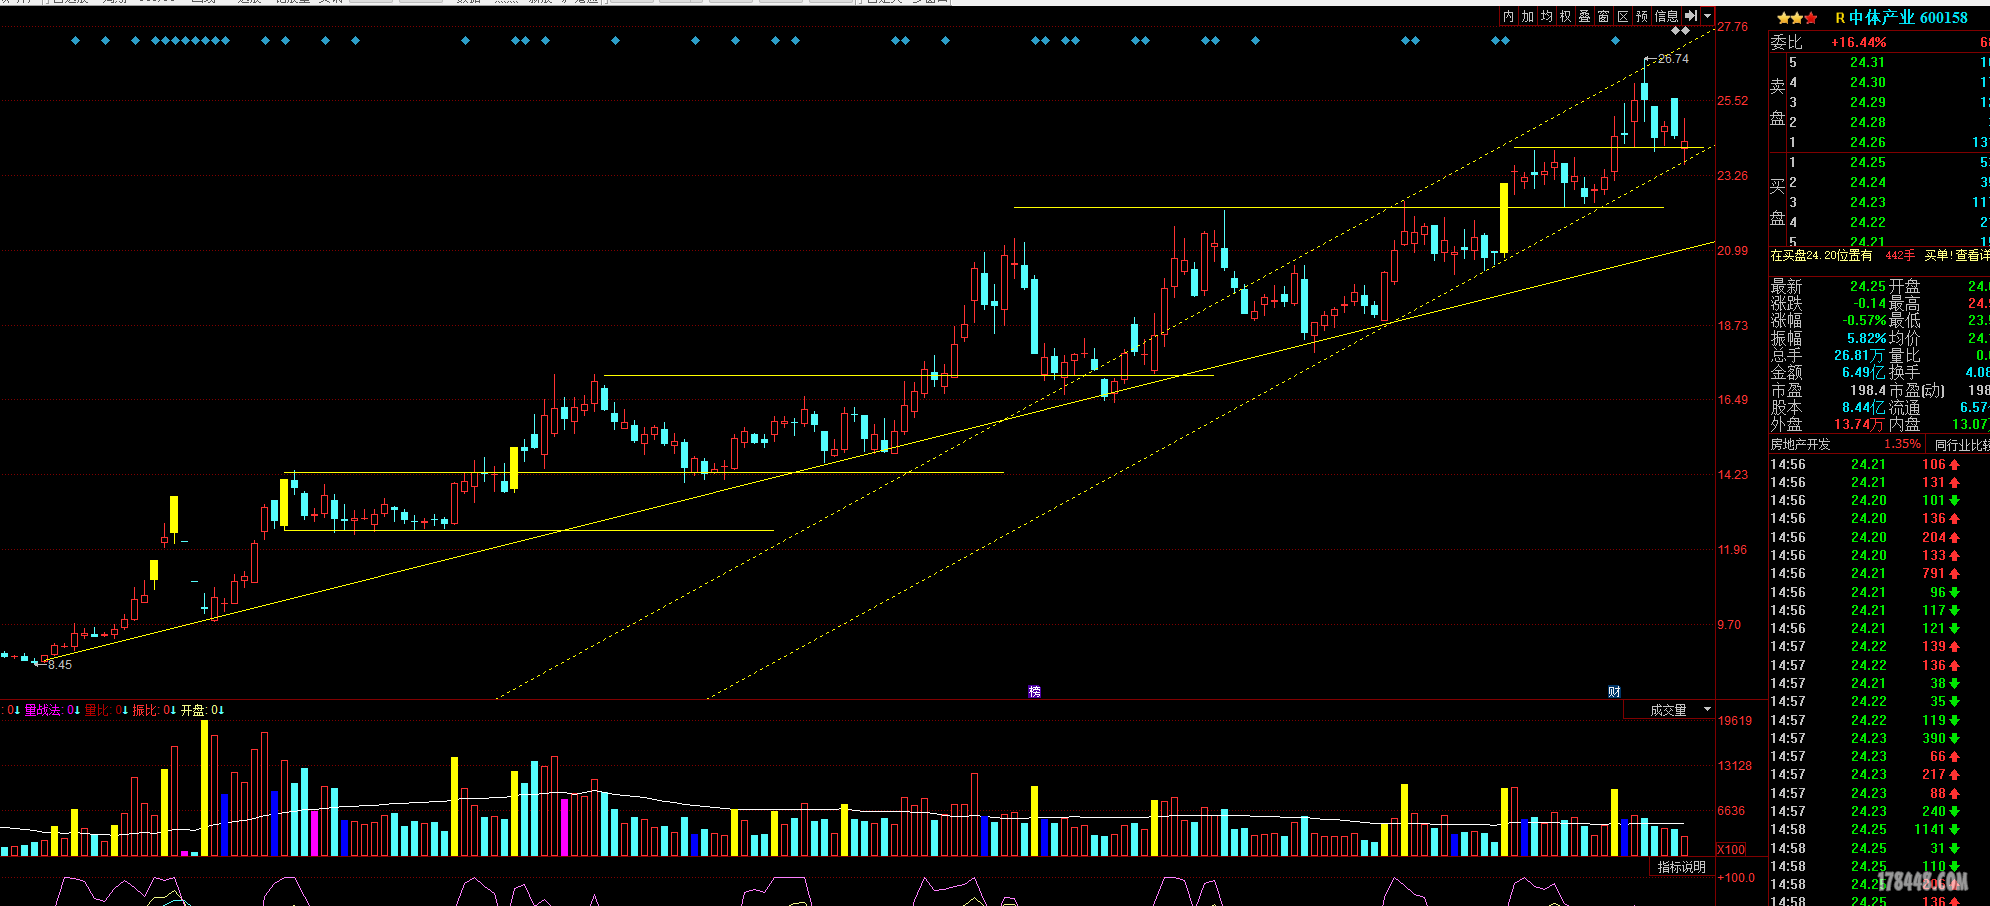Click the 振比 indicator label
The image size is (1990, 906).
point(144,710)
